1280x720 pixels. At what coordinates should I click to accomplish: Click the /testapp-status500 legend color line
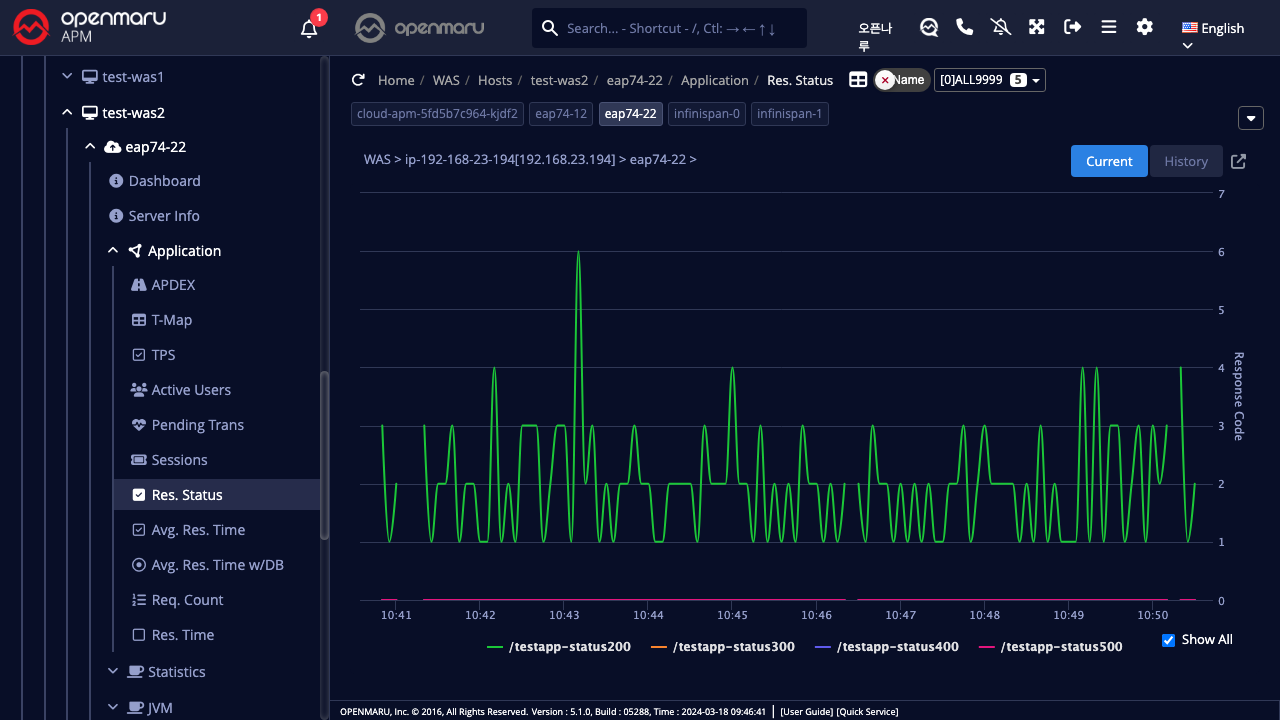986,647
